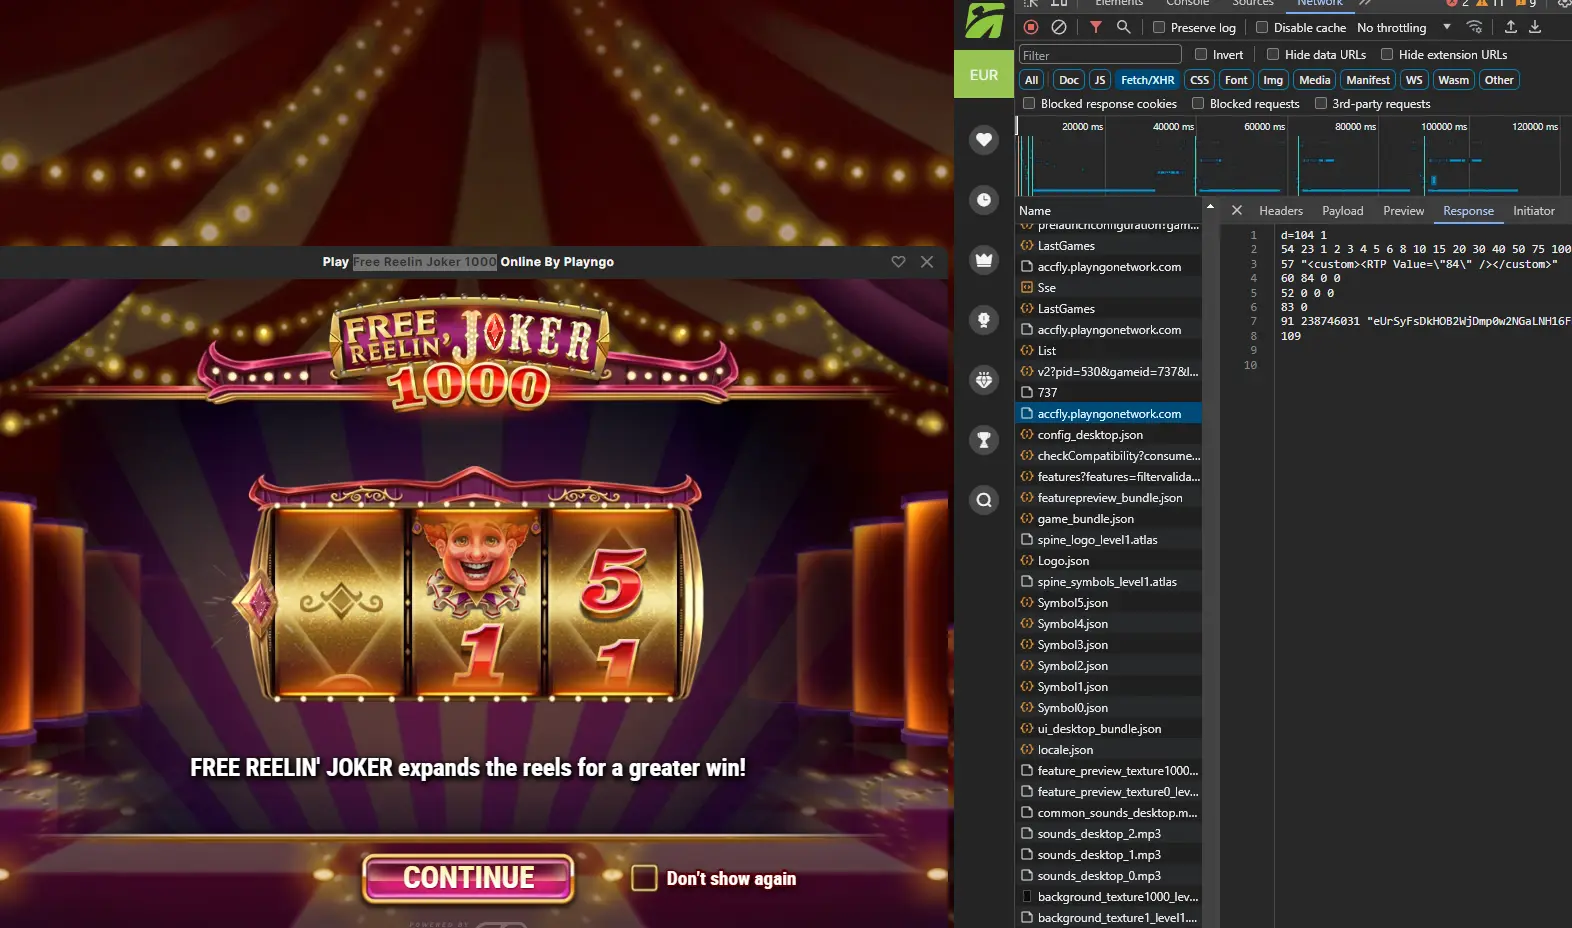Screen dimensions: 1572x928
Task: Select Symbol5.json request
Action: pos(1108,603)
